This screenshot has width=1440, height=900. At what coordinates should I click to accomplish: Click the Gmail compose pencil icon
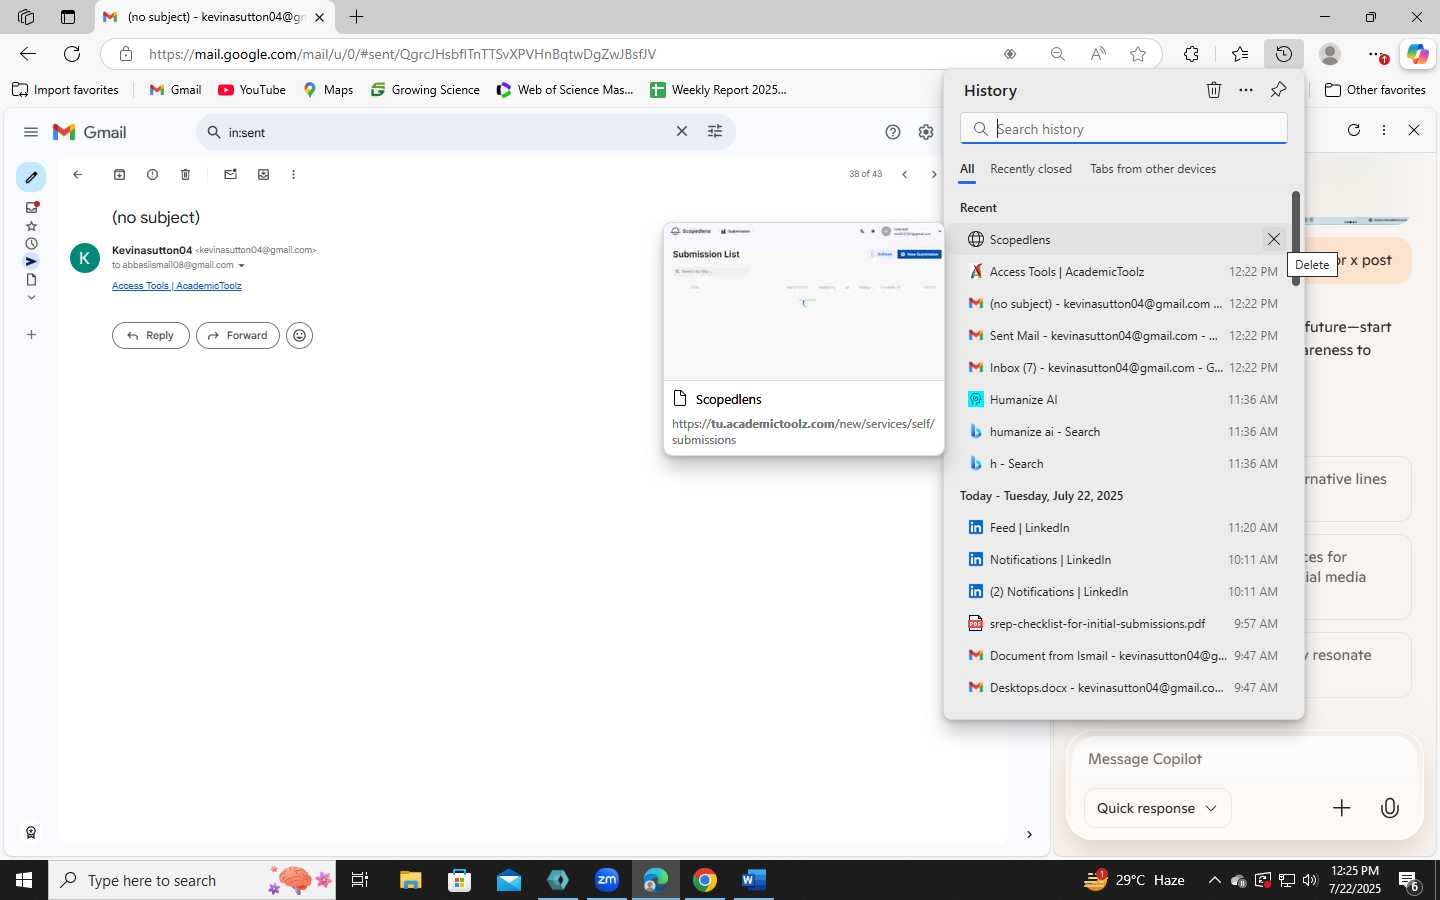tap(31, 177)
